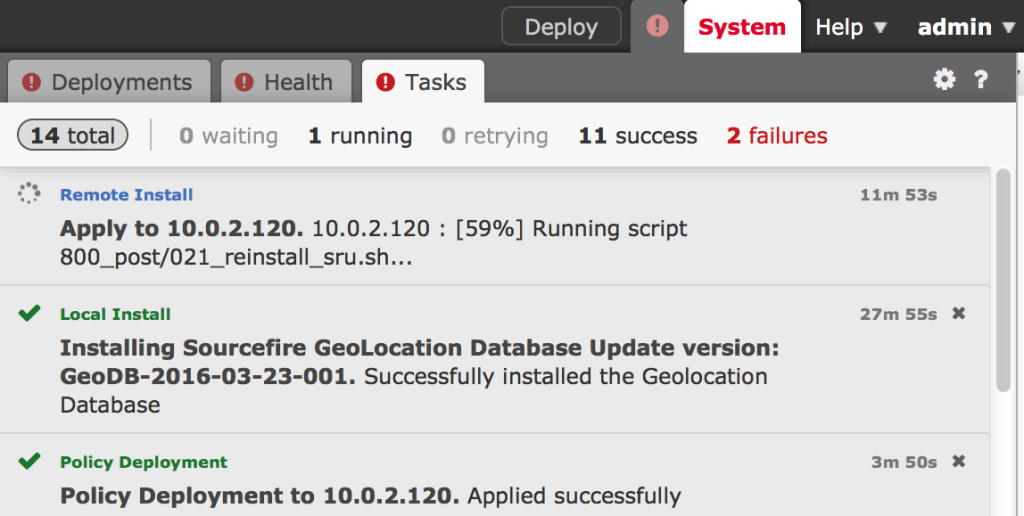Show only the 1 running task
This screenshot has height=516, width=1024.
pyautogui.click(x=360, y=136)
